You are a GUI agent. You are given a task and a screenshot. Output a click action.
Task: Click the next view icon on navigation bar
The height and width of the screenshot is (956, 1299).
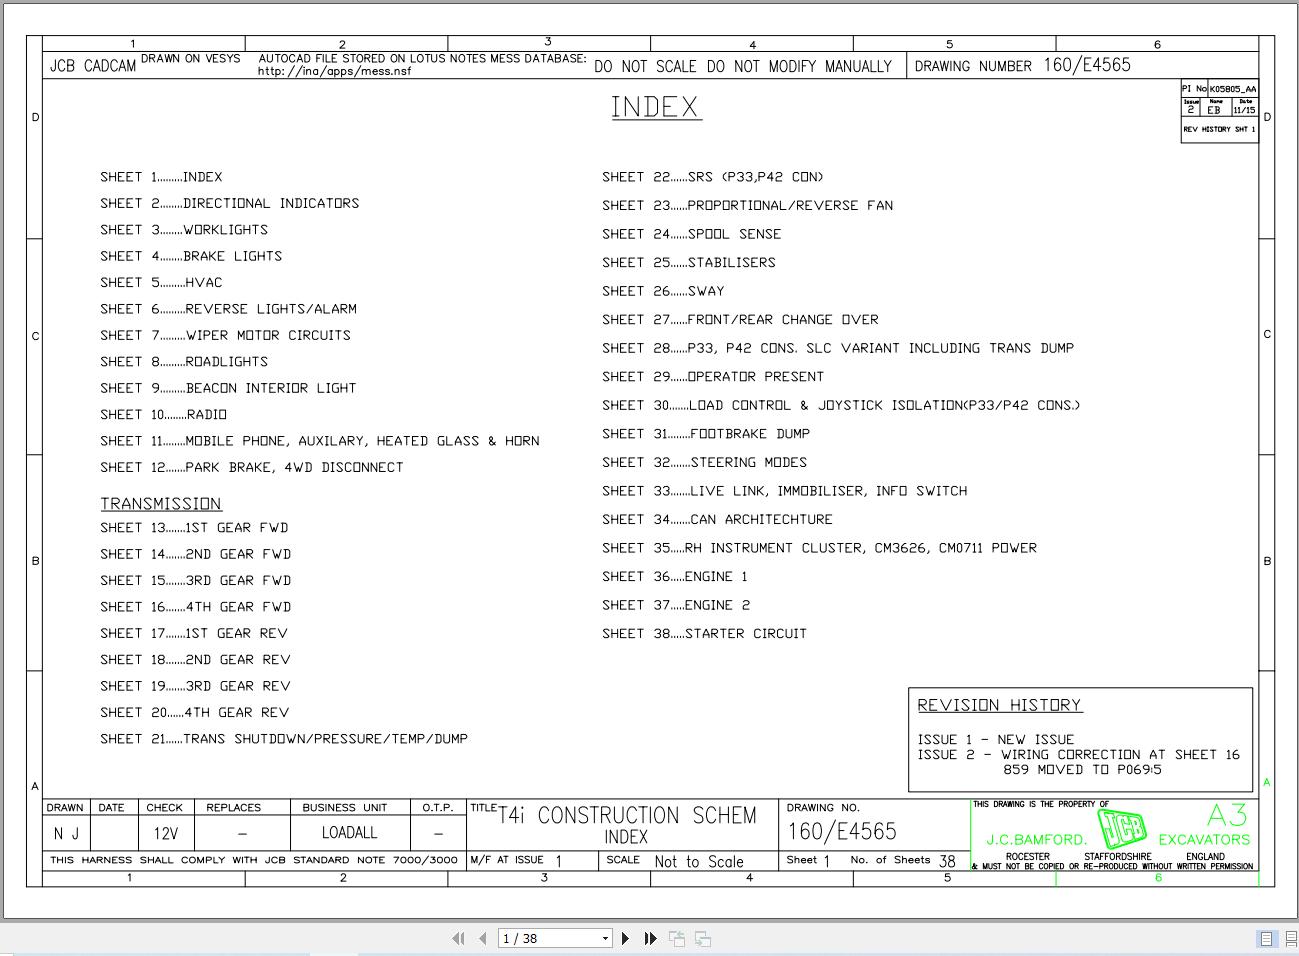click(x=701, y=938)
